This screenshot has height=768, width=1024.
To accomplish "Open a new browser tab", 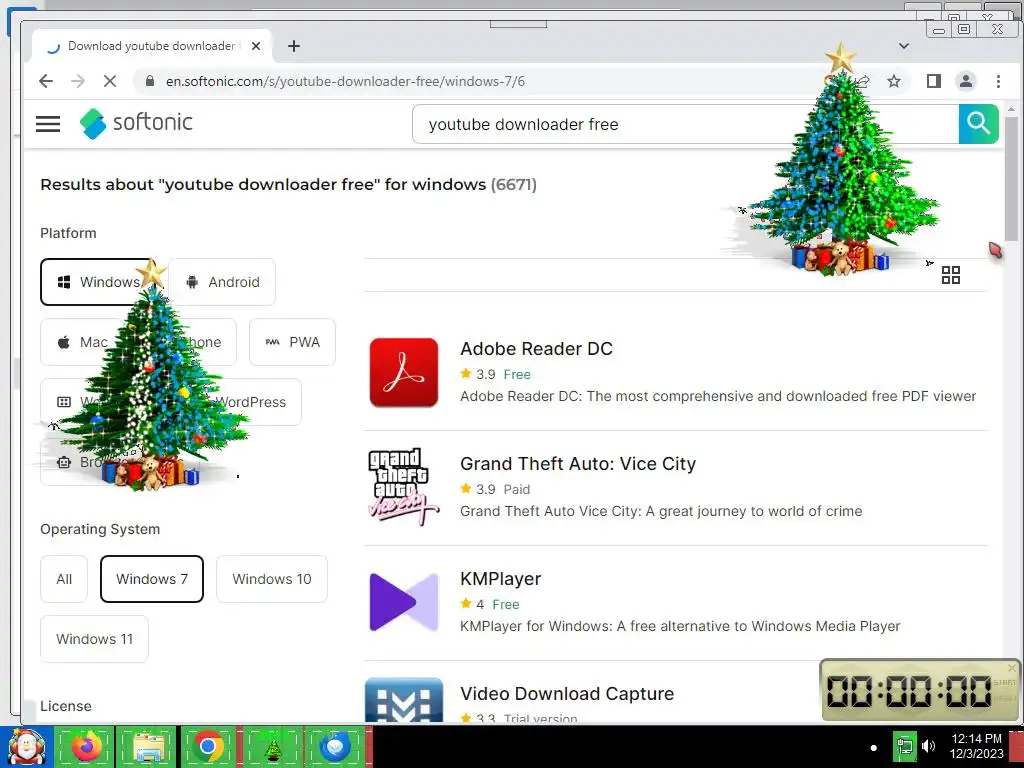I will tap(294, 46).
